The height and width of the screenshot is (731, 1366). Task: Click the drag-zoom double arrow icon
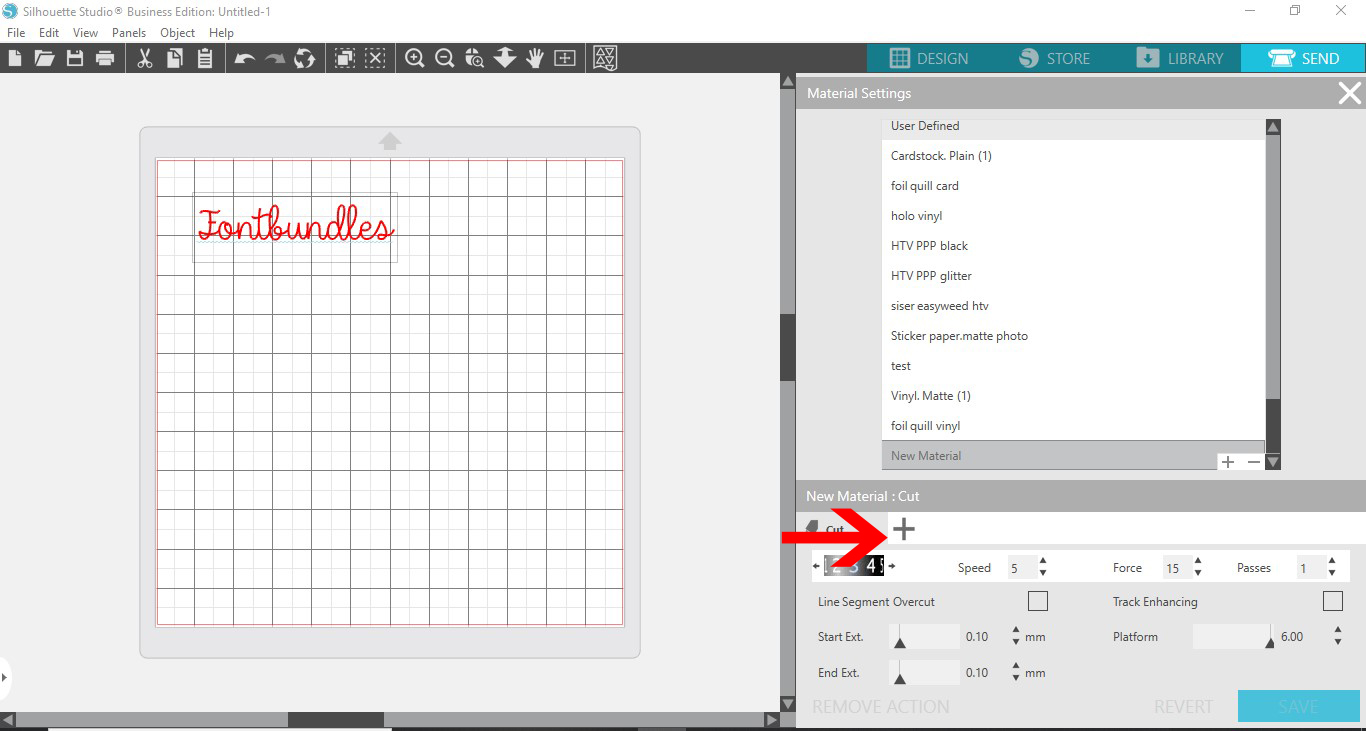point(505,58)
